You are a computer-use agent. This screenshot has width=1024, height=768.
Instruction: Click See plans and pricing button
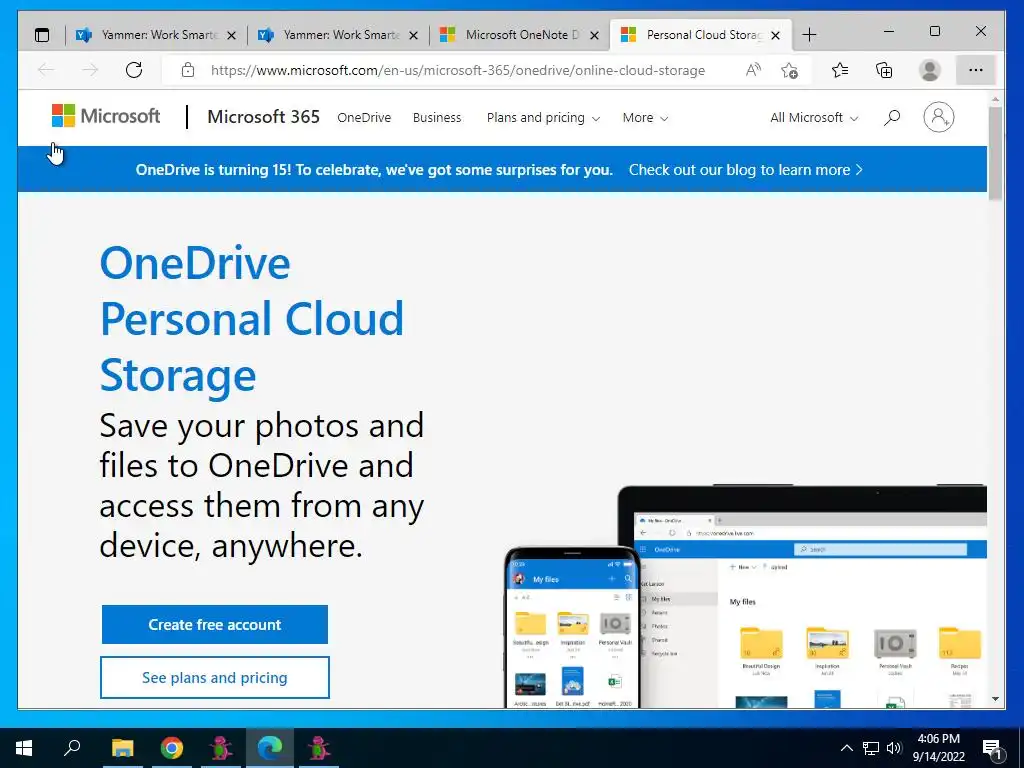(215, 678)
